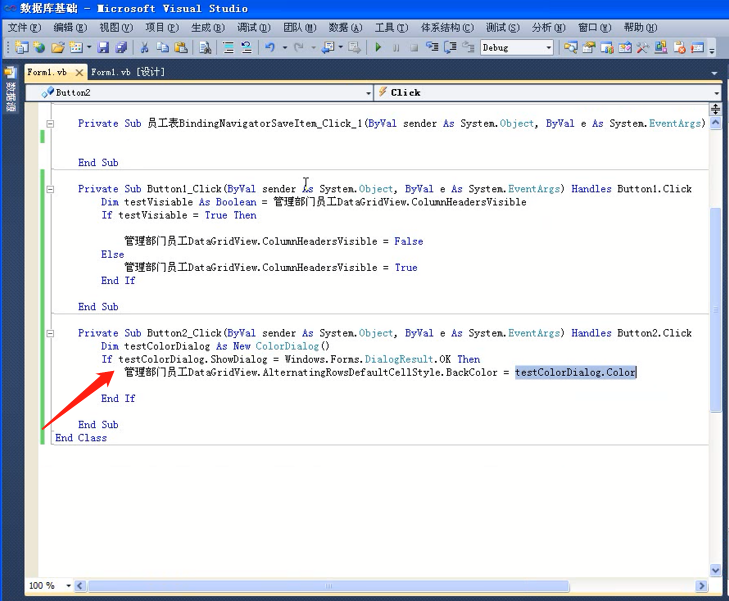Open the 帮助 menu
Screen dimensions: 729x601
(640, 27)
